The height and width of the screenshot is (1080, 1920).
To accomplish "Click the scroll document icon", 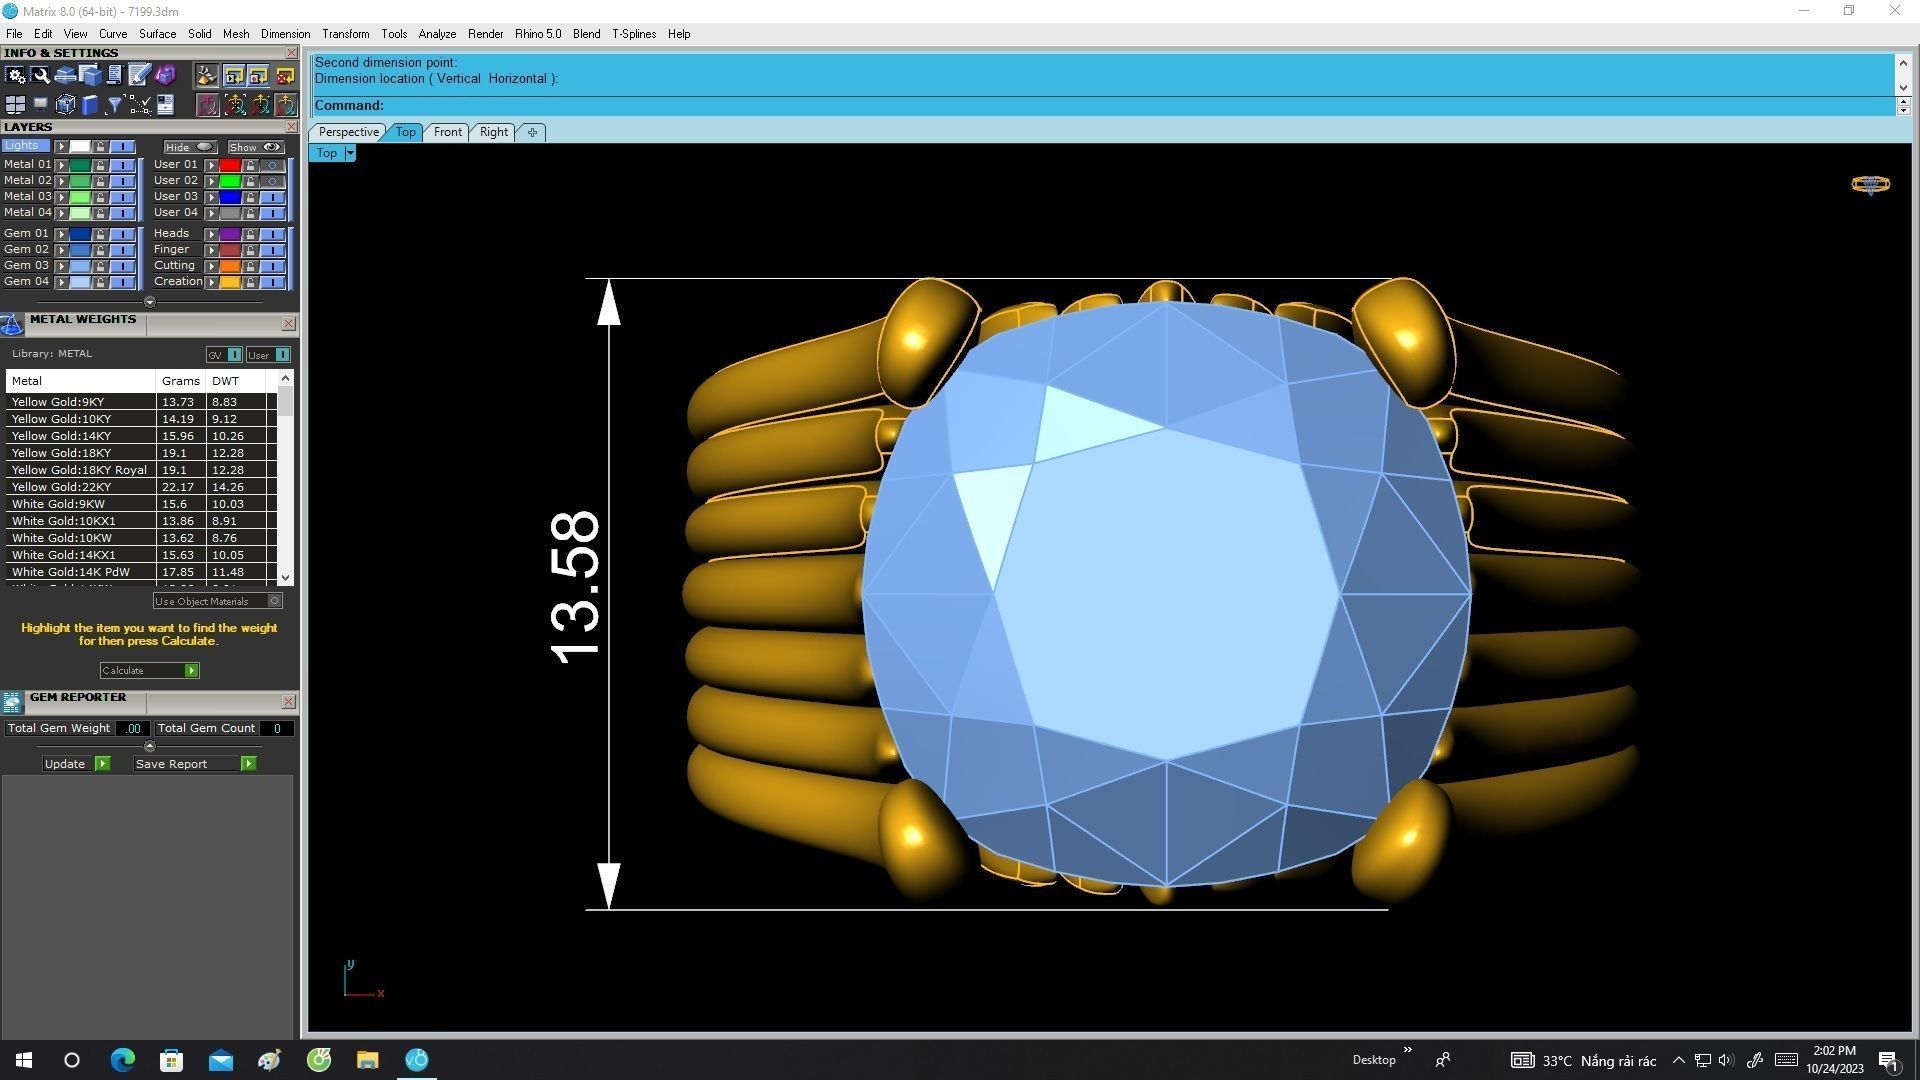I will [114, 75].
